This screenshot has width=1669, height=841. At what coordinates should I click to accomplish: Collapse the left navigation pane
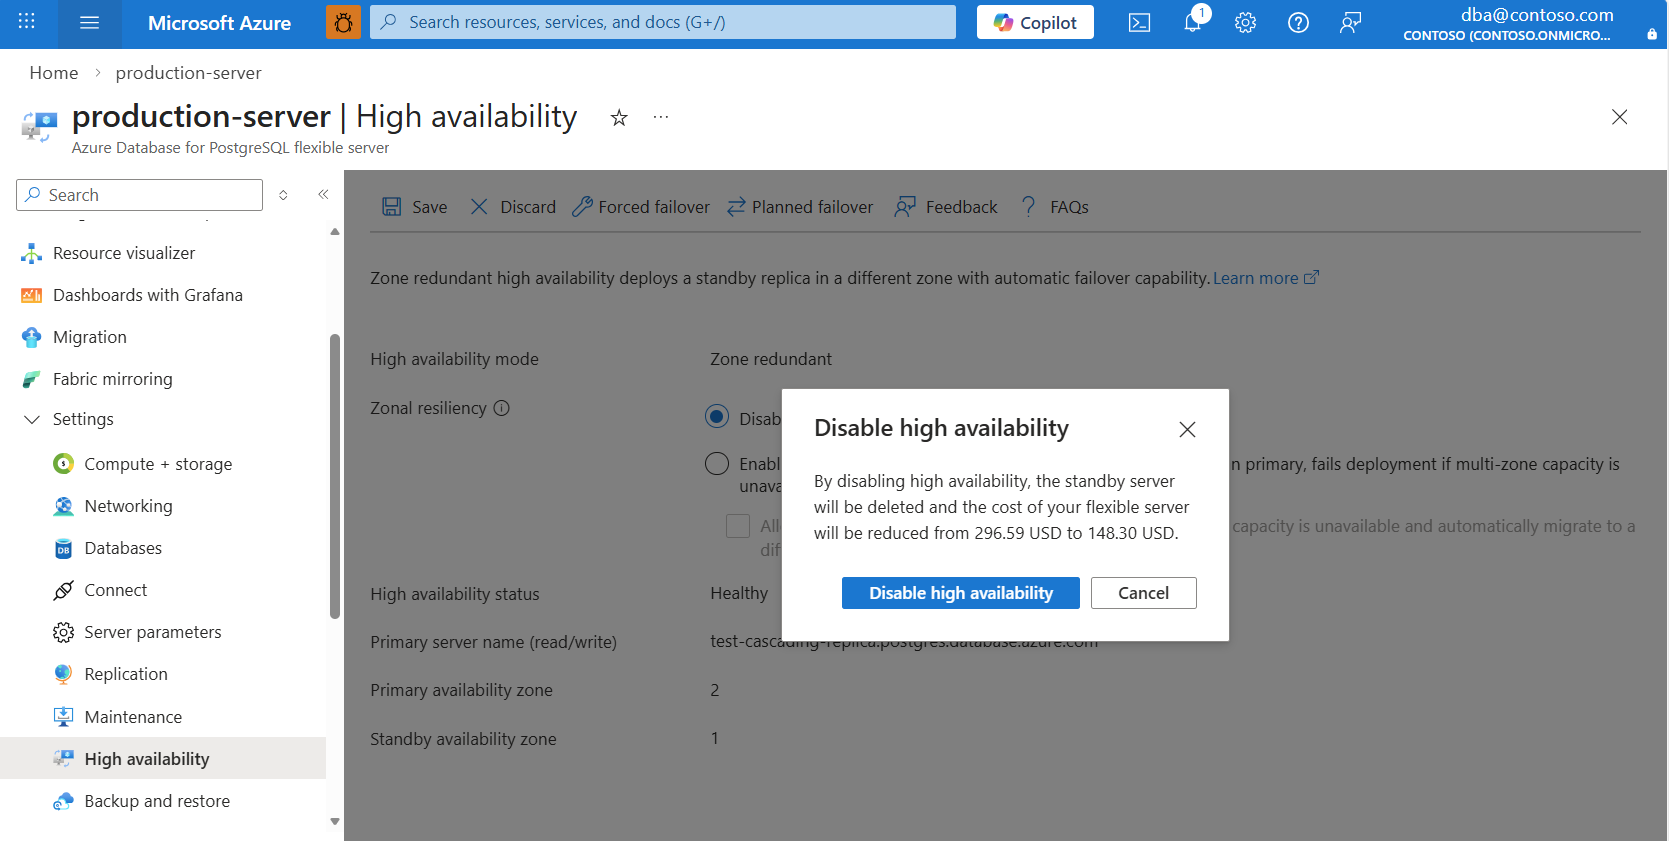[323, 195]
